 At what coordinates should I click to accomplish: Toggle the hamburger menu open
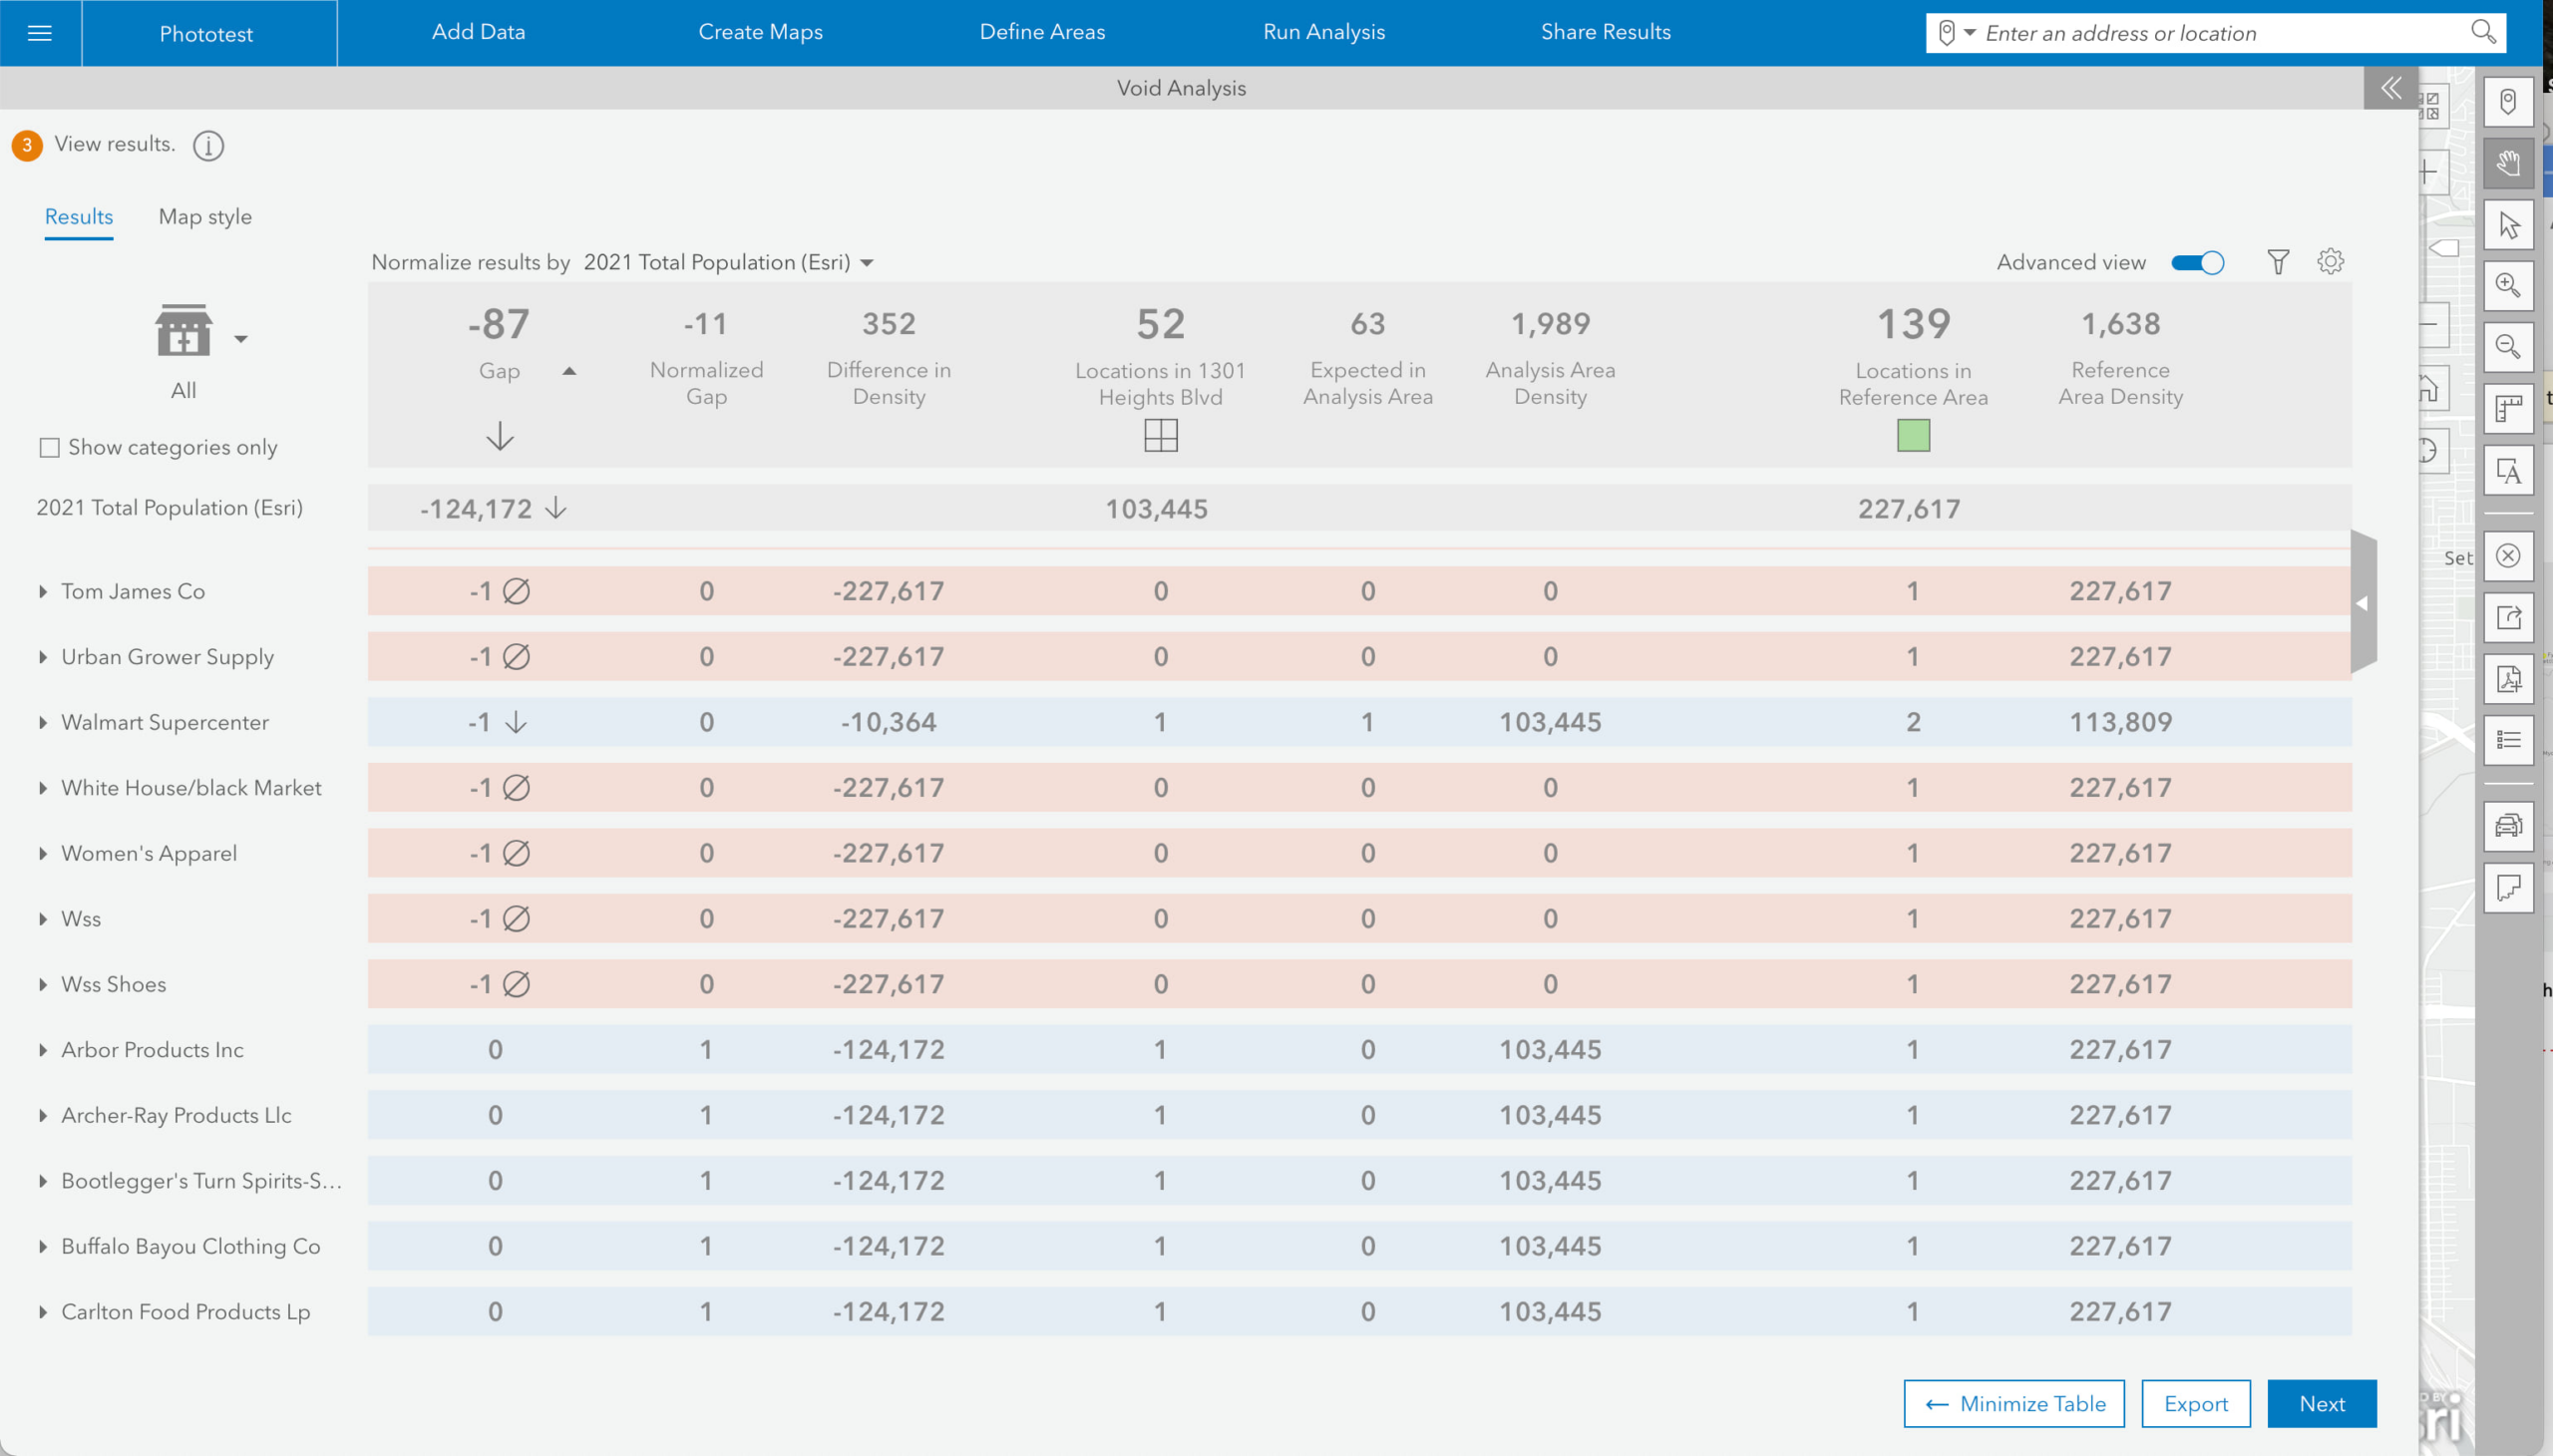(39, 30)
